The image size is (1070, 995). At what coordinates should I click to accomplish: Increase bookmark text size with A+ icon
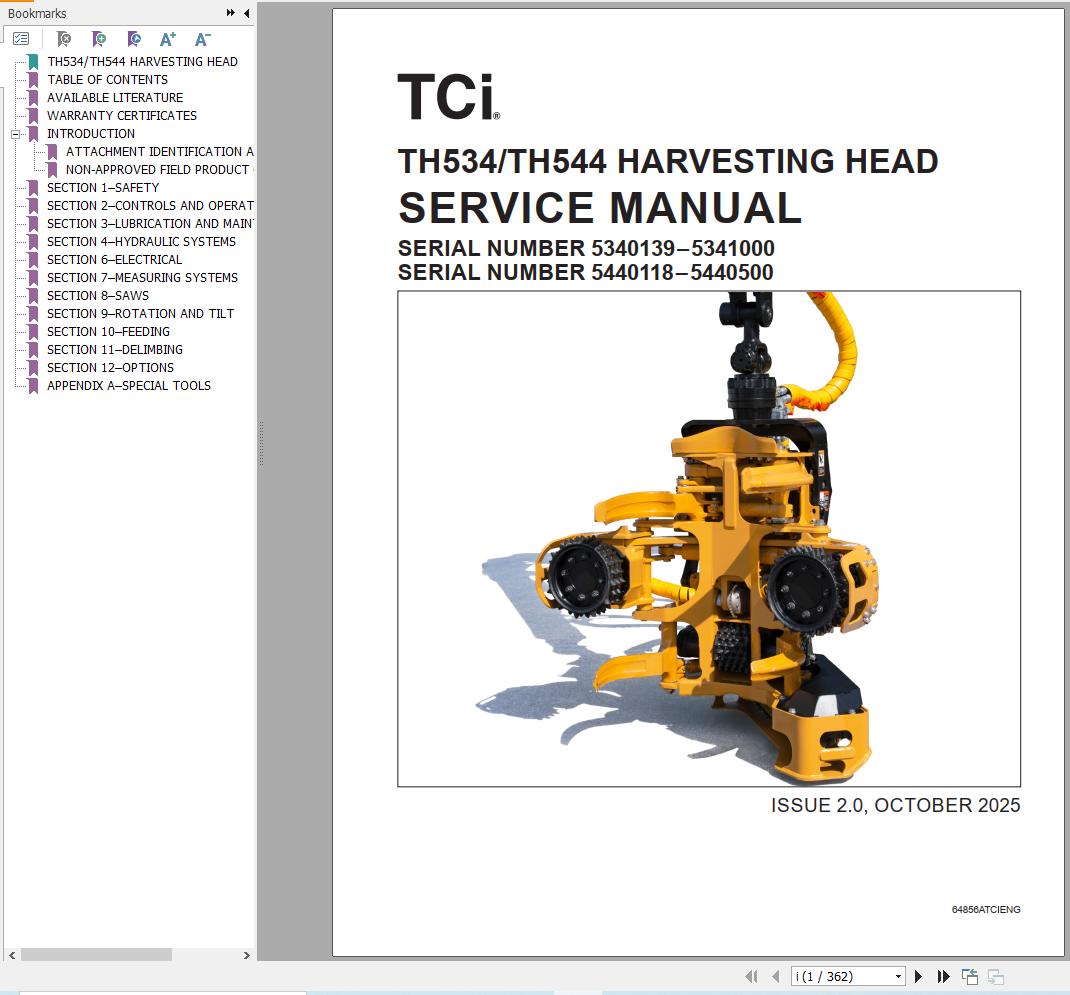pos(167,38)
